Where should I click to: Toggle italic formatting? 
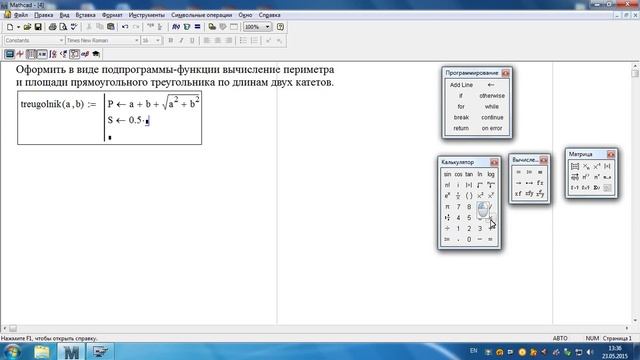point(181,40)
